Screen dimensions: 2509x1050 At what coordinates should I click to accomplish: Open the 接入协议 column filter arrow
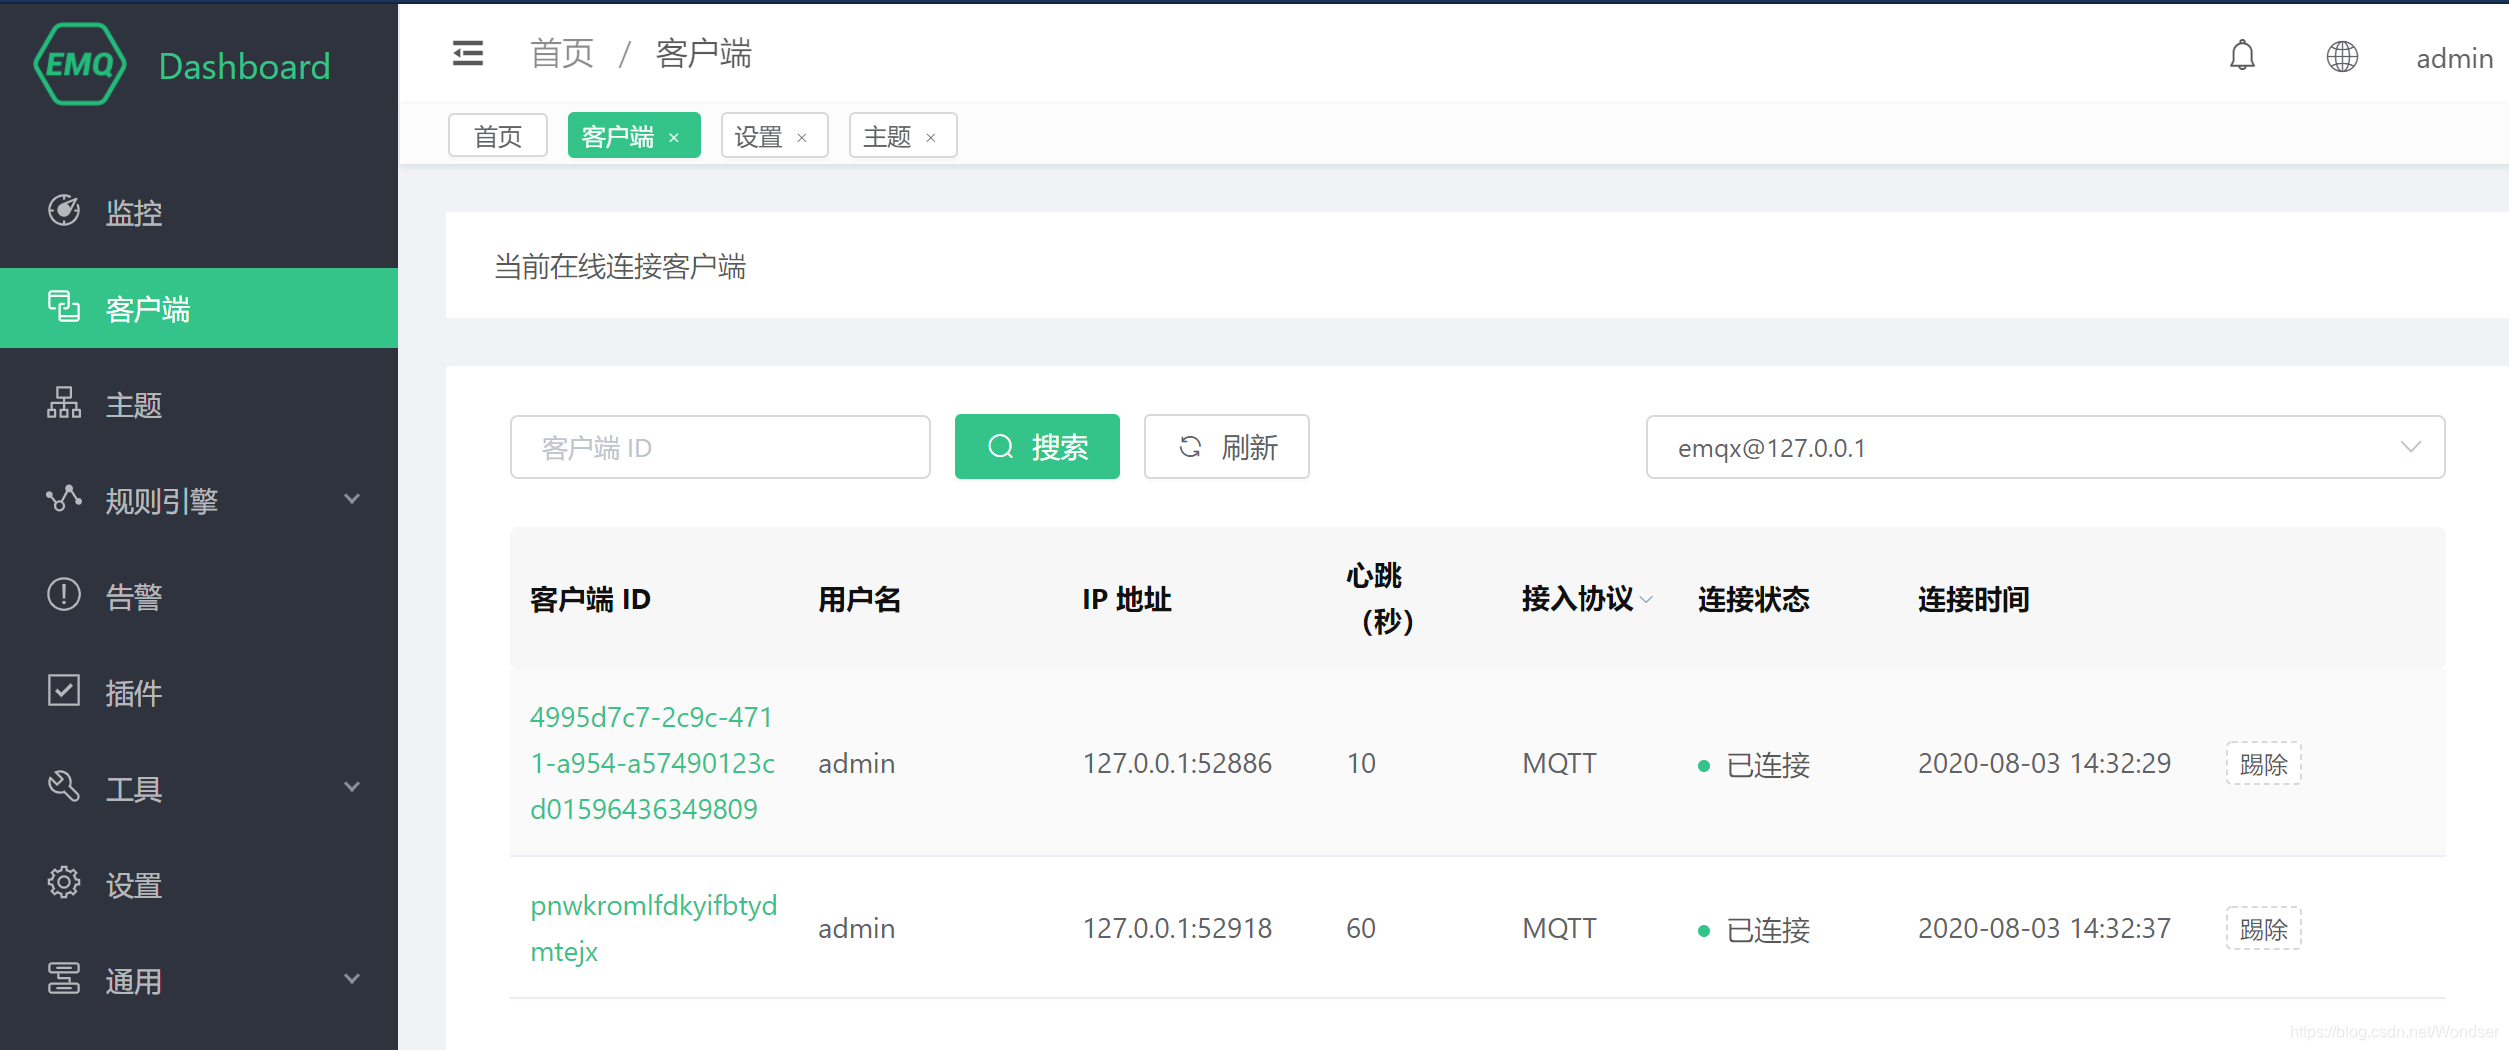pyautogui.click(x=1646, y=600)
